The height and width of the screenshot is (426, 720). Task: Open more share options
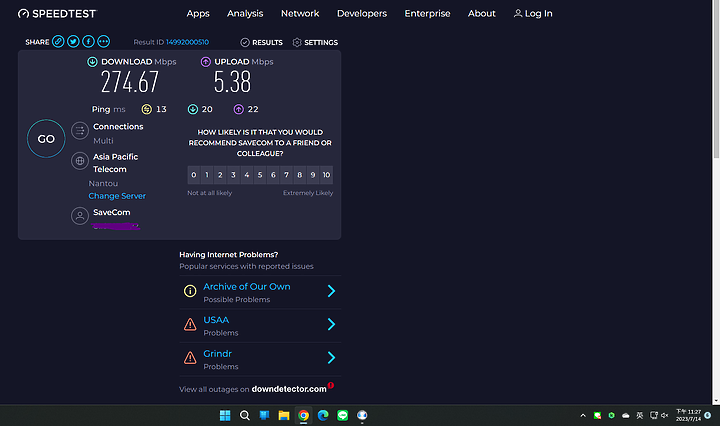[103, 41]
